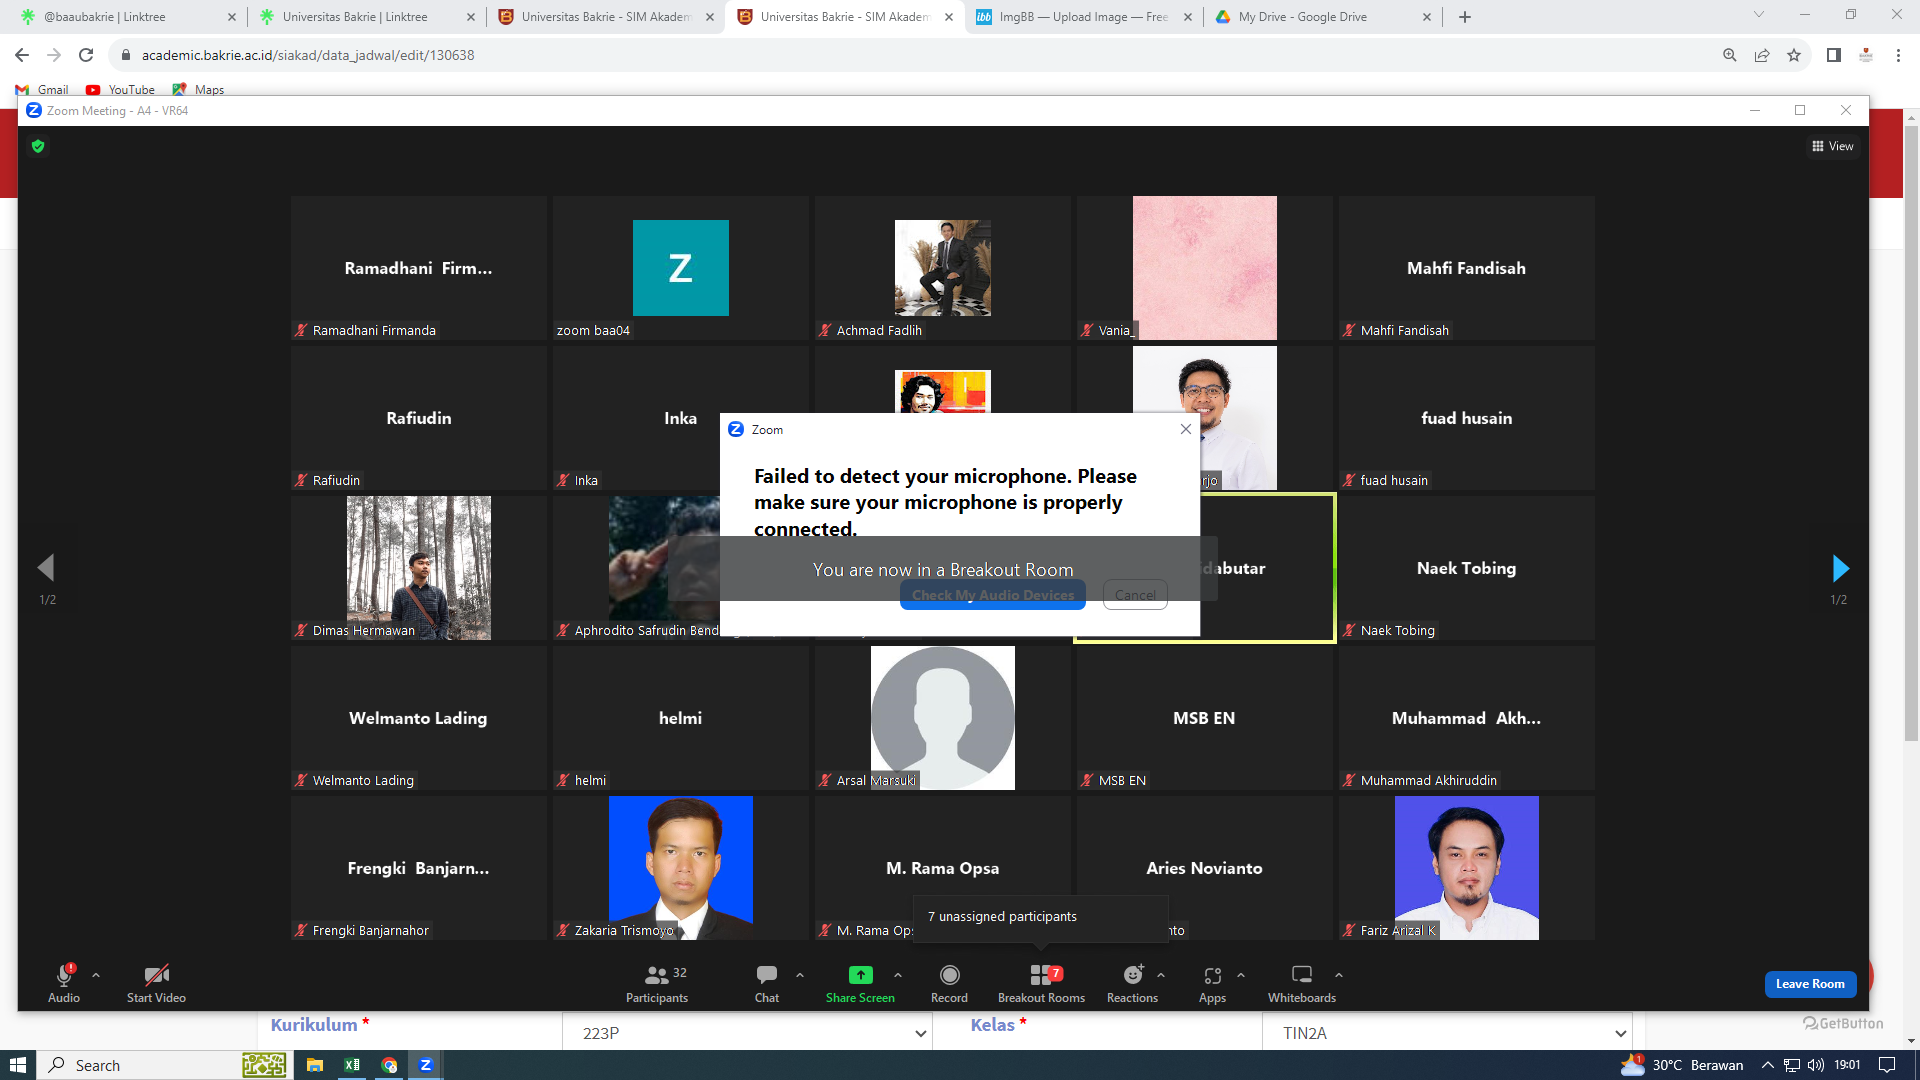The height and width of the screenshot is (1080, 1920).
Task: Open the View layout menu
Action: coord(1833,146)
